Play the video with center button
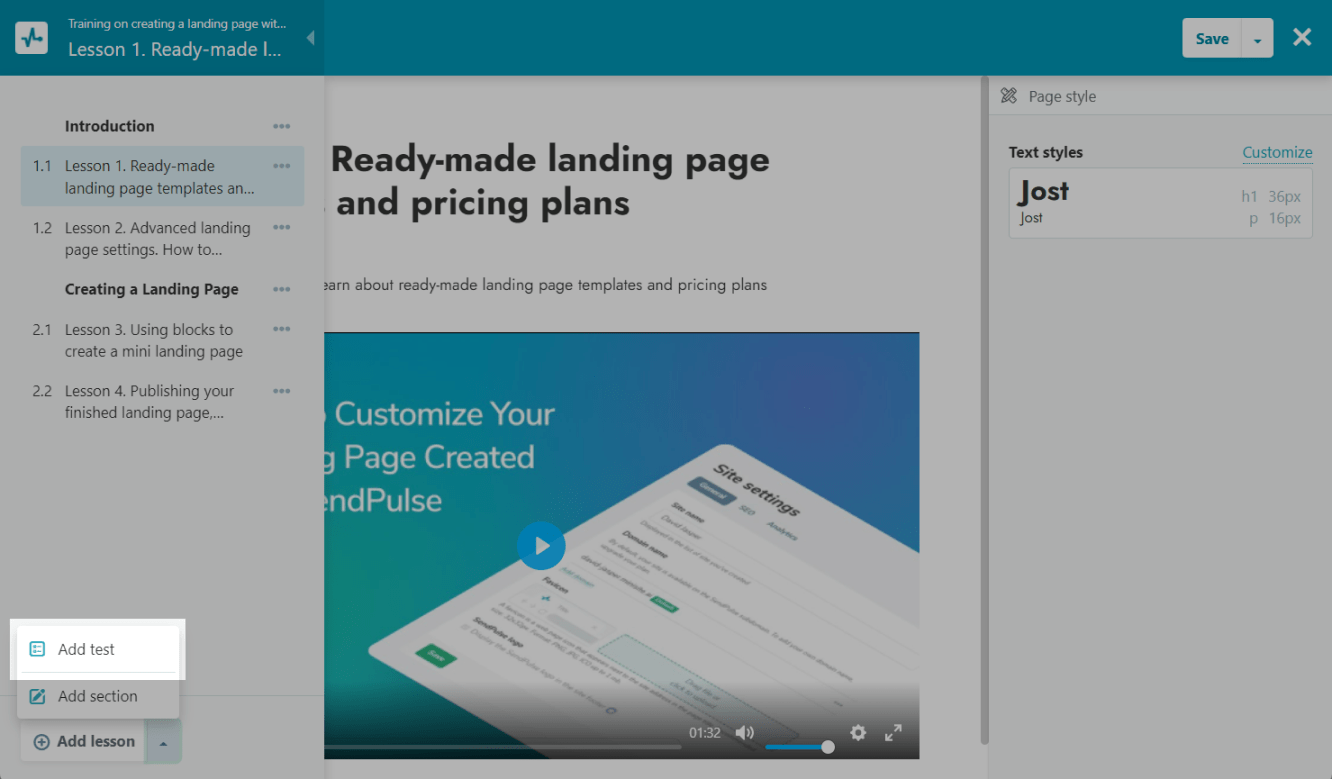Screen dimensions: 1332x779 [541, 546]
